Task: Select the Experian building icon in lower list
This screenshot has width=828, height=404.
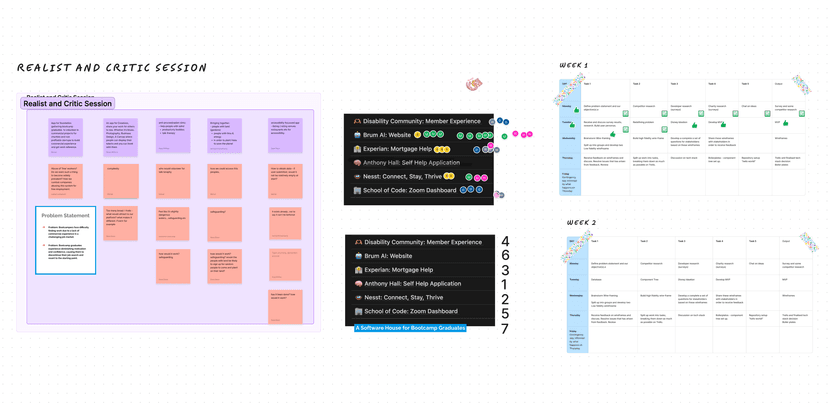Action: tap(357, 270)
